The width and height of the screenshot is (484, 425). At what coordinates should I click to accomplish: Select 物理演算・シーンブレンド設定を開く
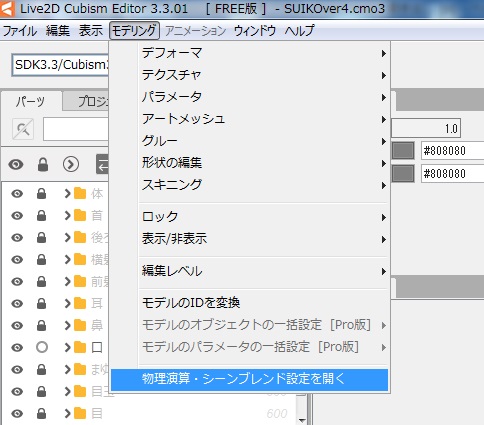click(x=249, y=380)
